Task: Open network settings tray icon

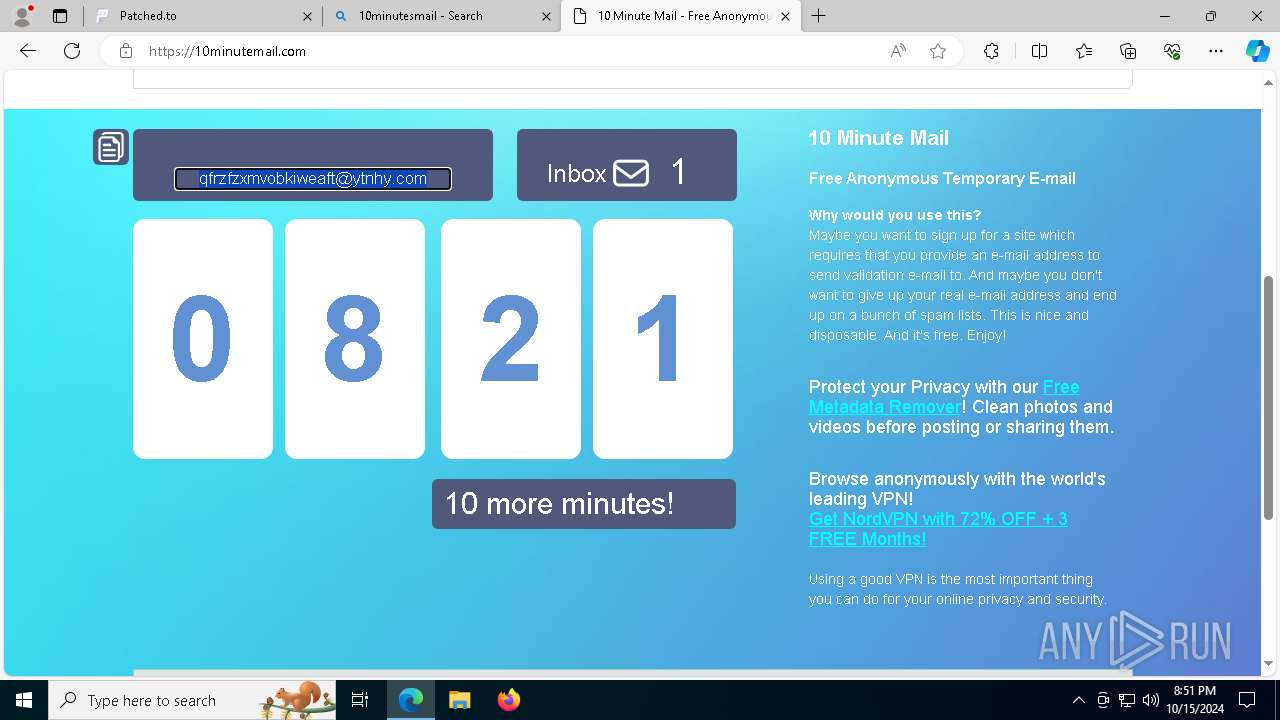Action: [1127, 700]
